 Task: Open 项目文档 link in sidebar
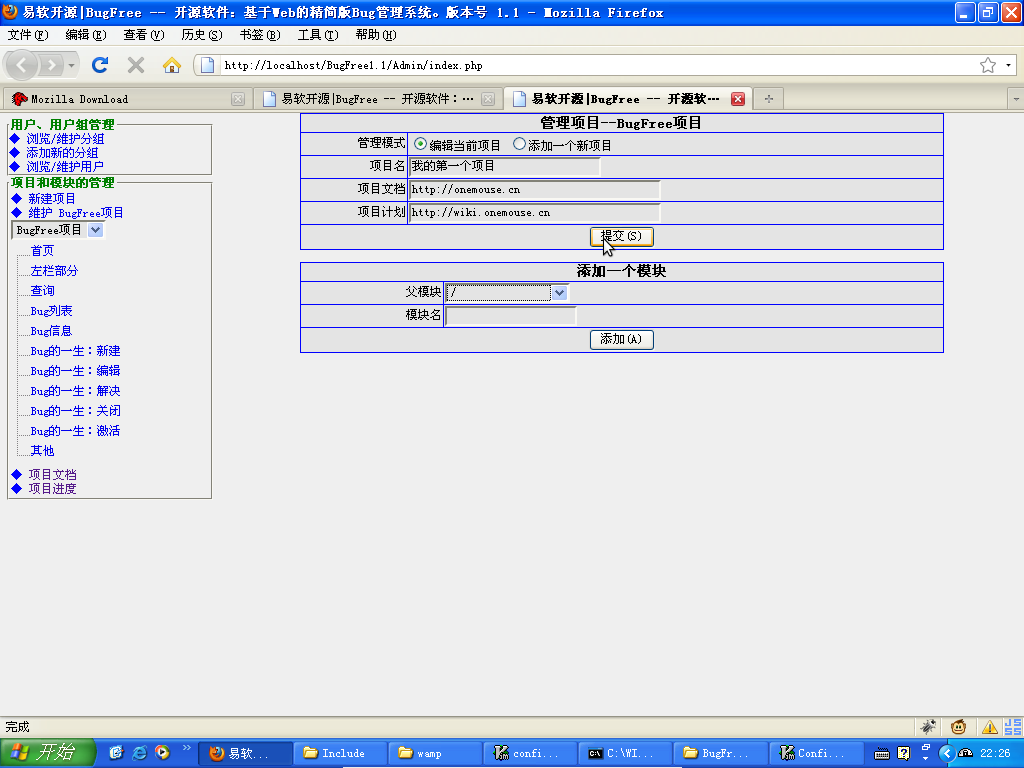(x=52, y=474)
